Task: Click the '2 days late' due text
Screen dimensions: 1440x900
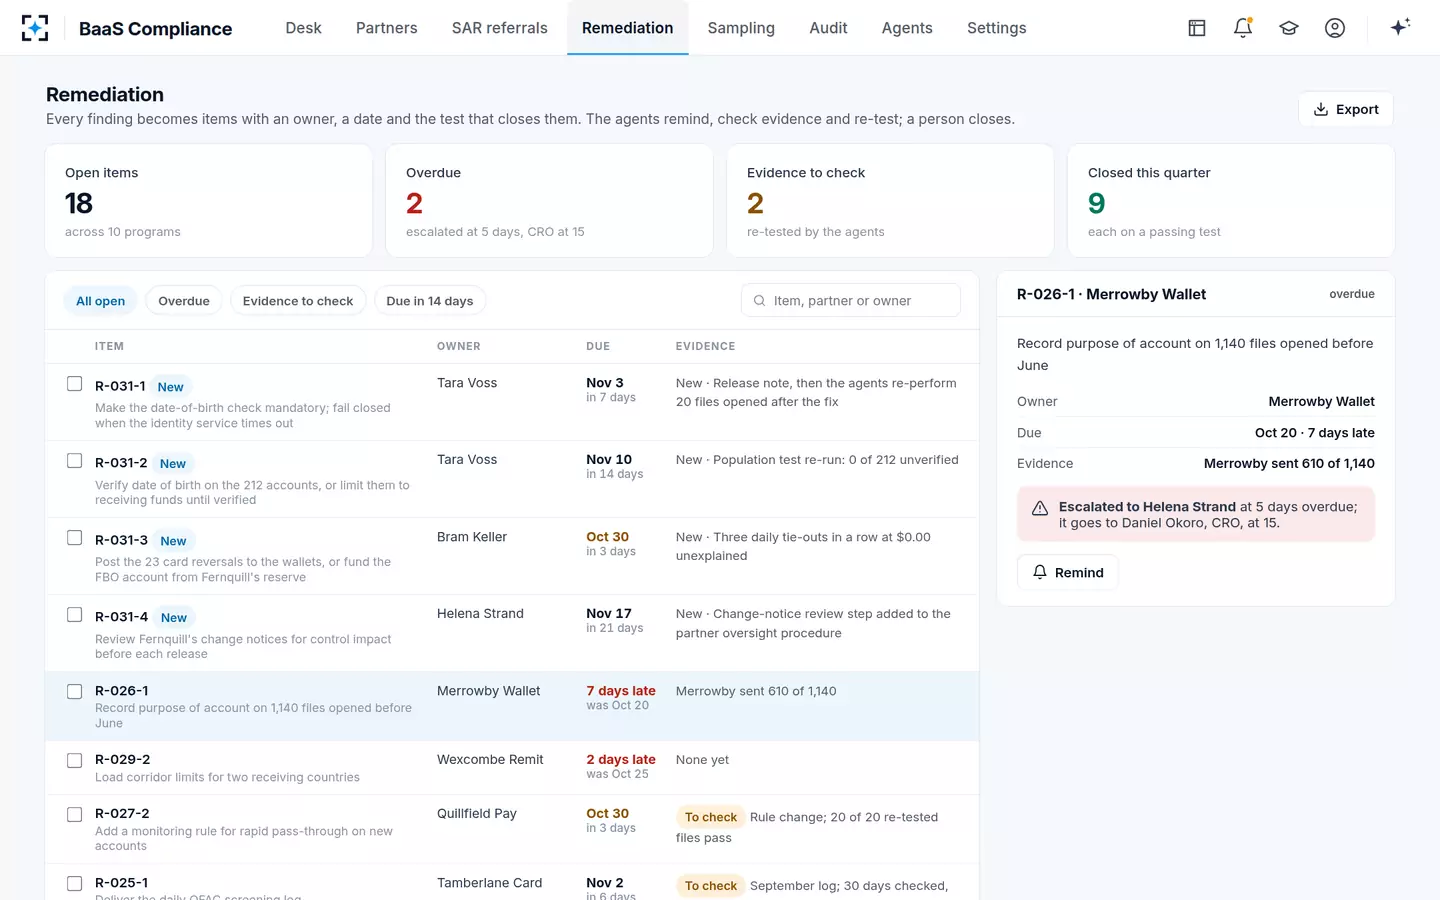Action: [621, 760]
